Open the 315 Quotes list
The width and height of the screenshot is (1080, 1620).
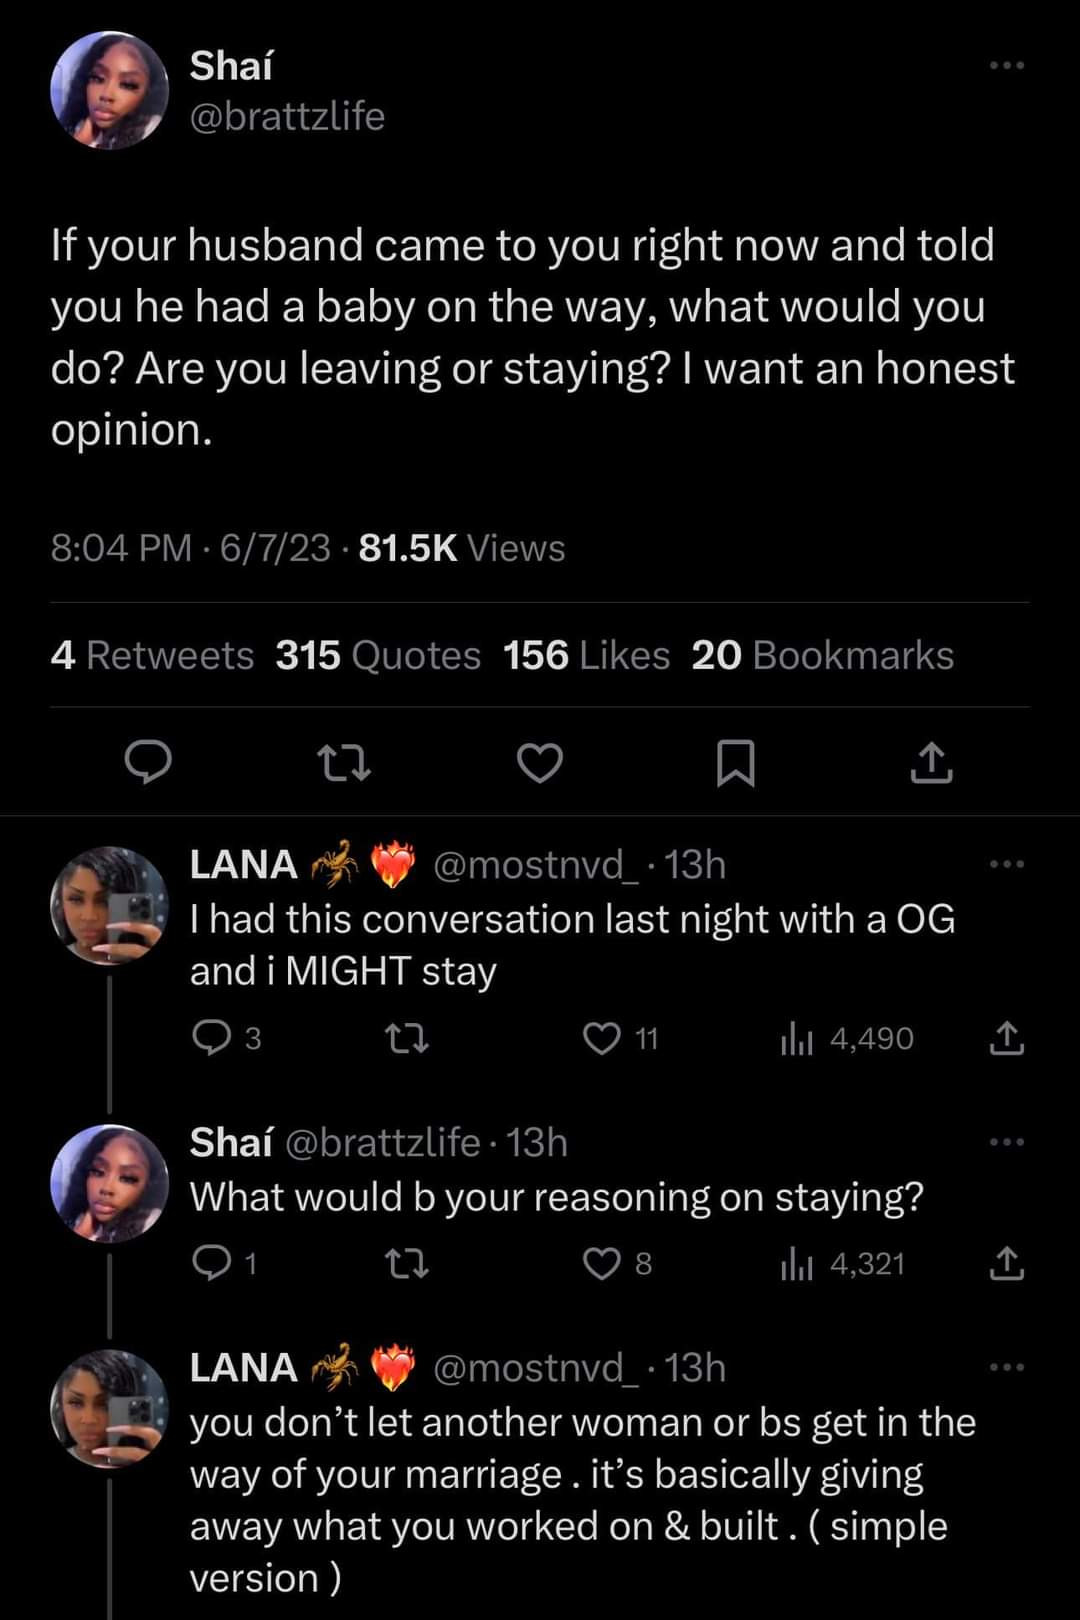tap(378, 656)
